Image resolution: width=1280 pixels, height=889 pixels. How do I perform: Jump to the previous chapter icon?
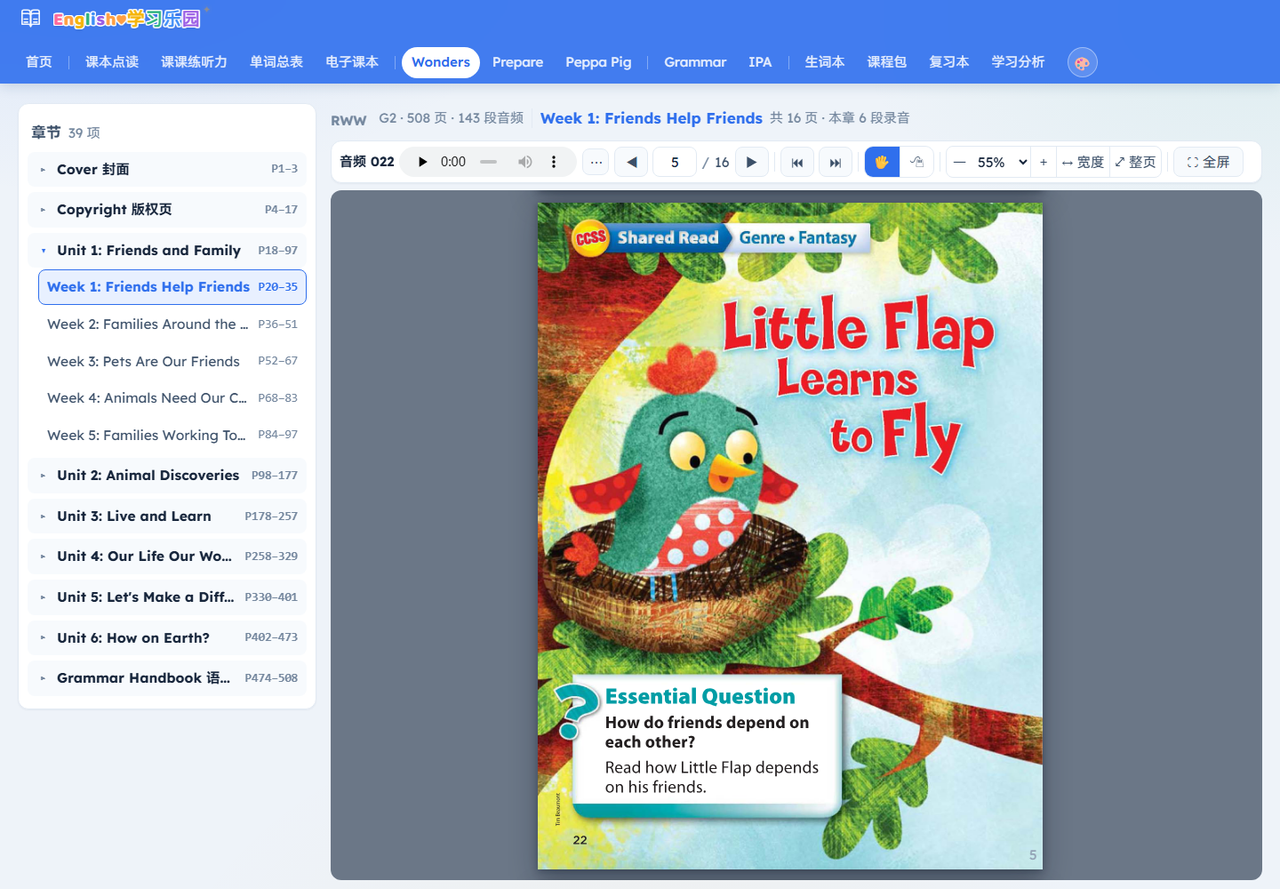(797, 162)
